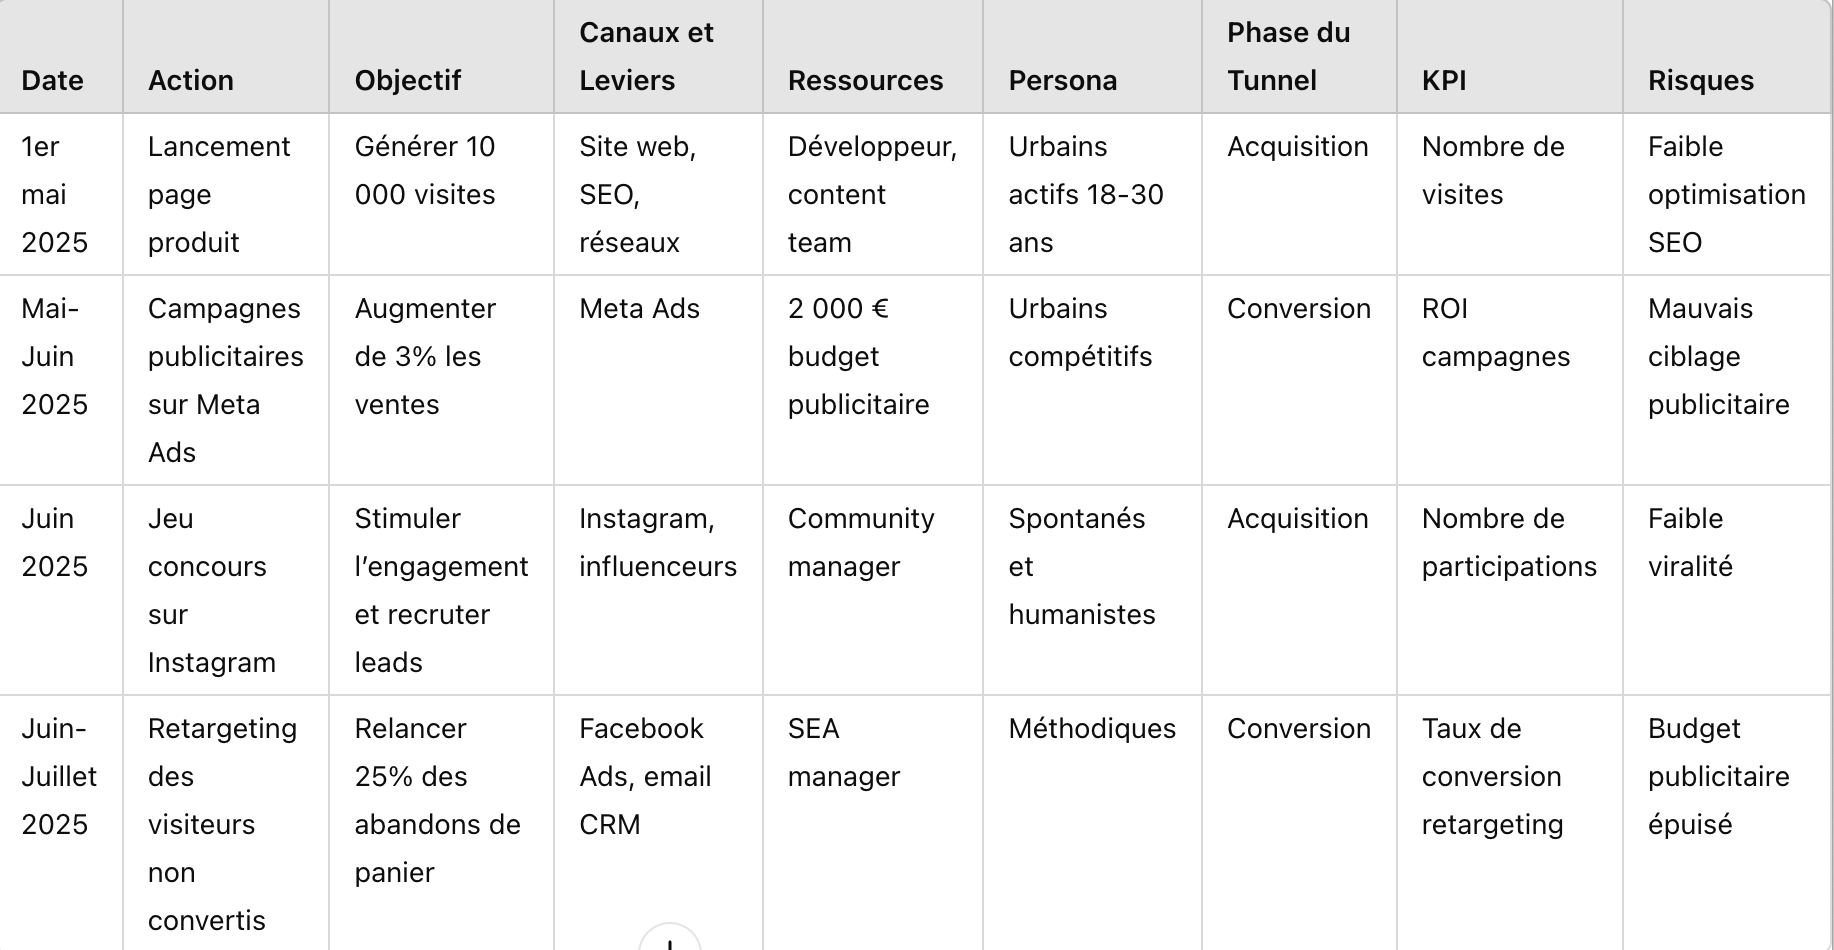Image resolution: width=1834 pixels, height=950 pixels.
Task: Select the KPI column header
Action: 1444,80
